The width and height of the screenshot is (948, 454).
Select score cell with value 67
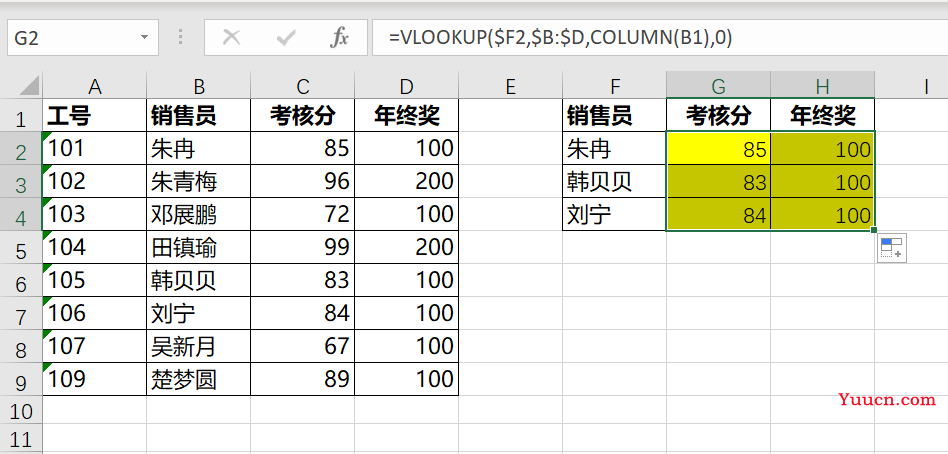[302, 346]
